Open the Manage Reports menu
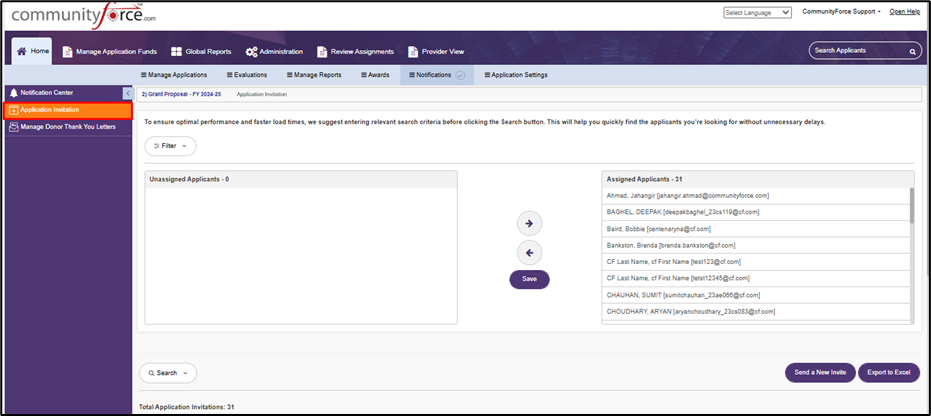 pos(314,75)
